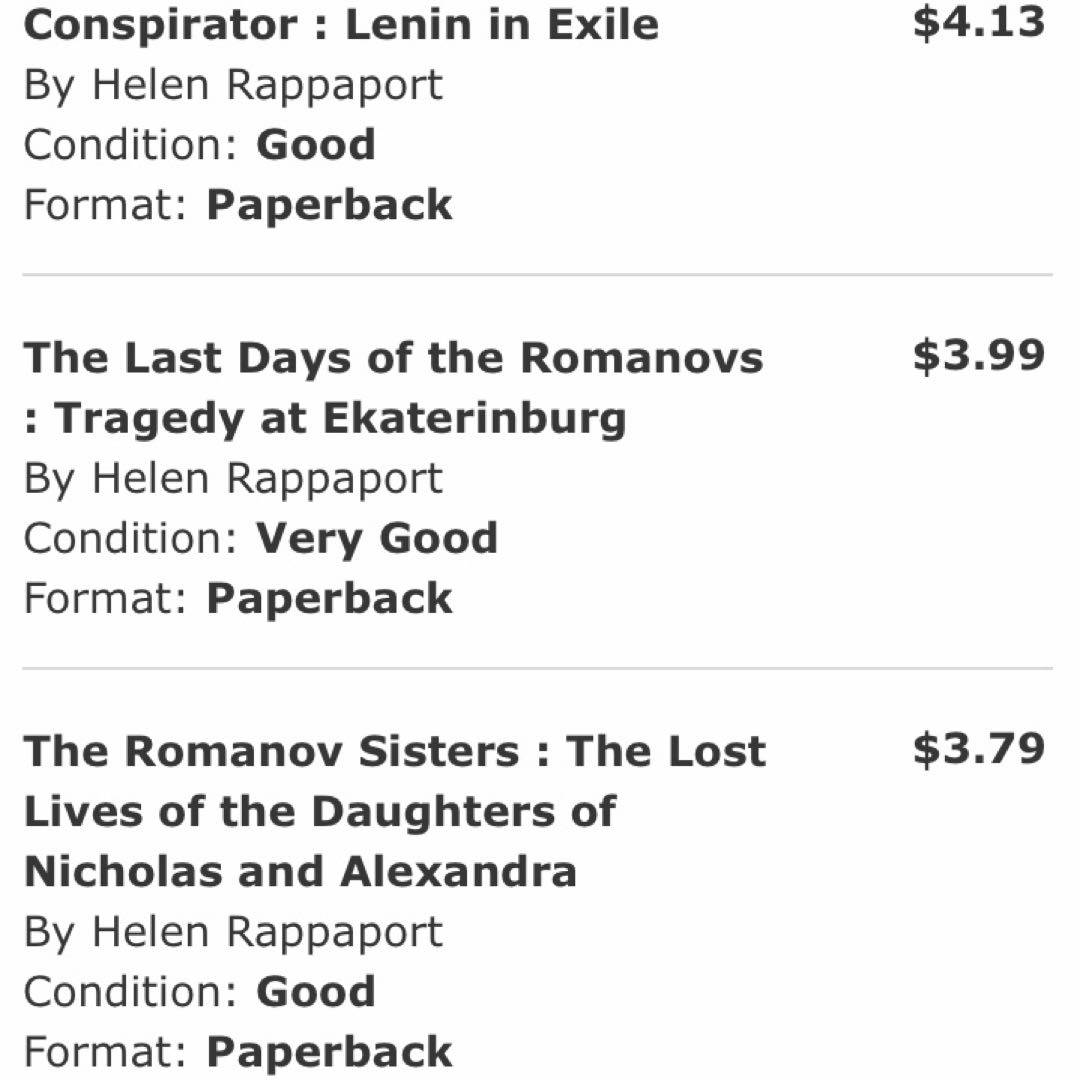Click the Good condition value for Romanov Sisters
The height and width of the screenshot is (1080, 1080).
[316, 992]
